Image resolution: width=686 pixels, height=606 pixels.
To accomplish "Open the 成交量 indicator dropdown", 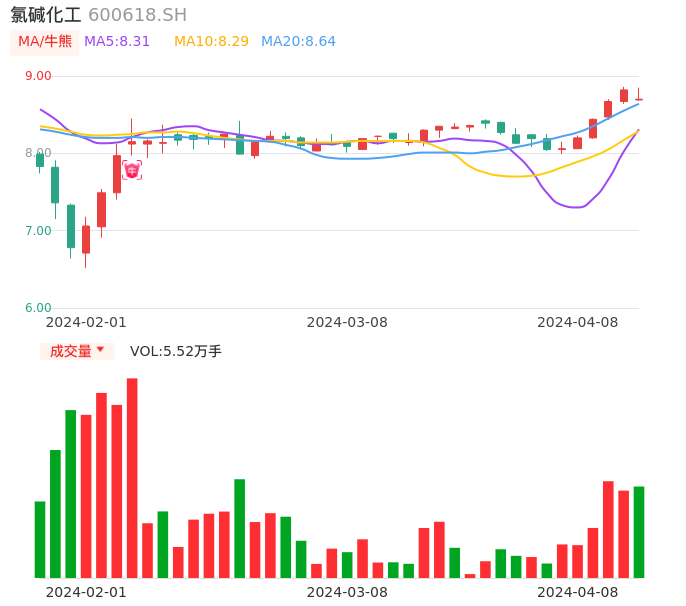I will tap(77, 351).
